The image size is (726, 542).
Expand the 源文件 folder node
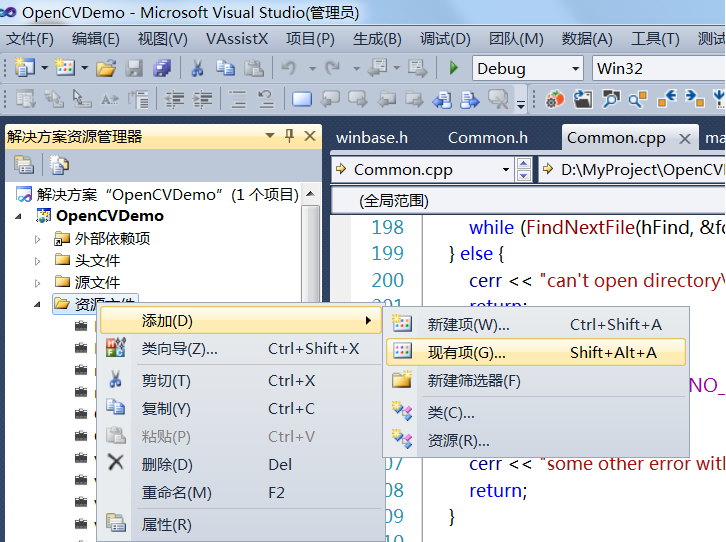pos(38,283)
